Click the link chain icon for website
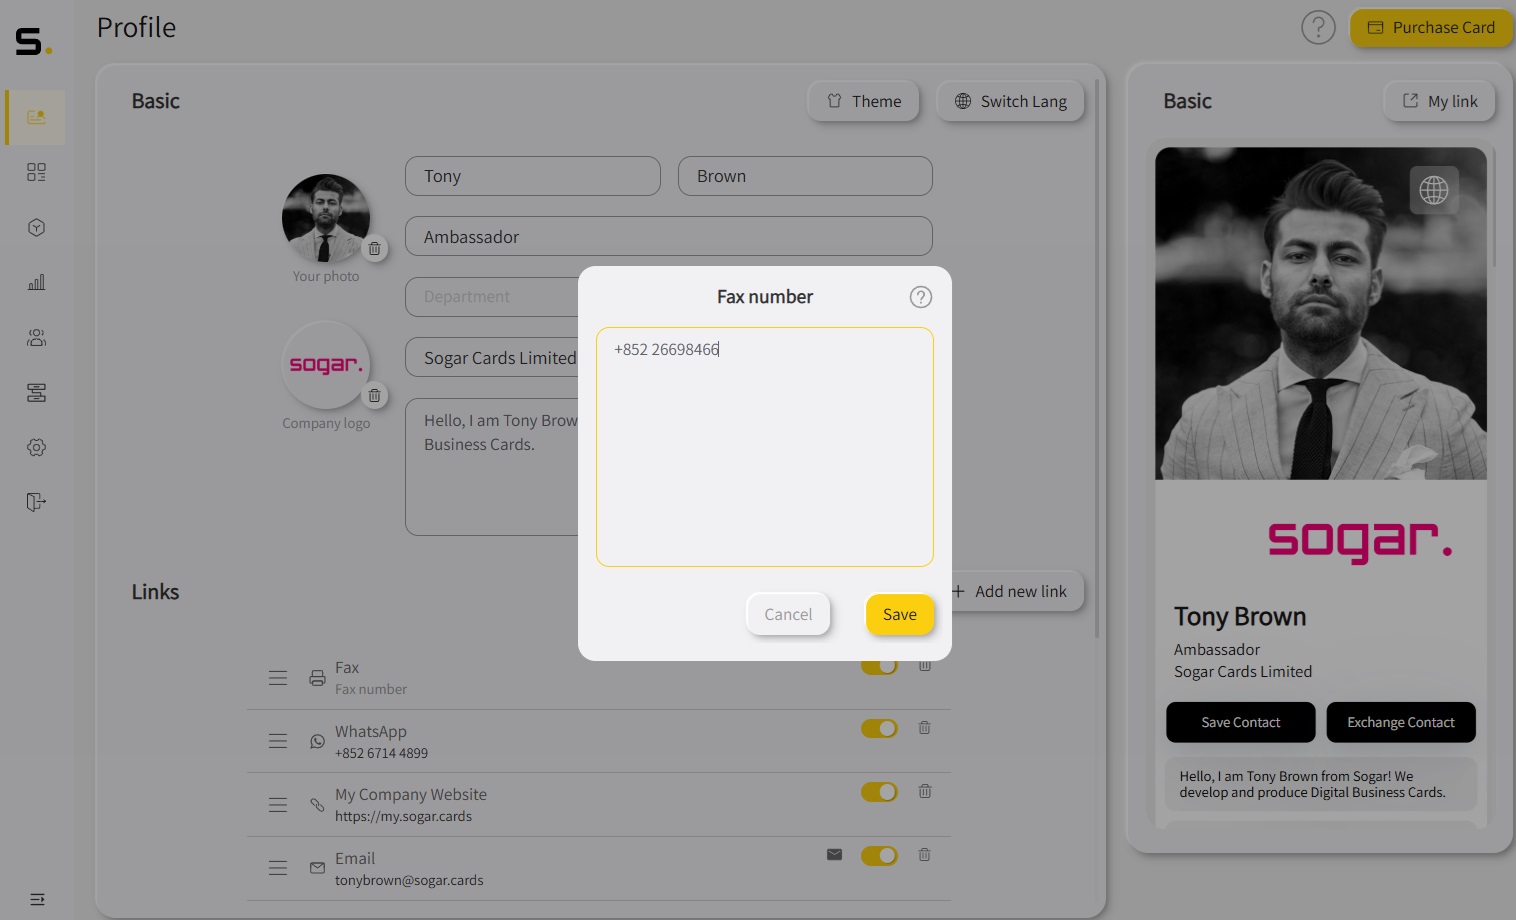 pos(317,805)
